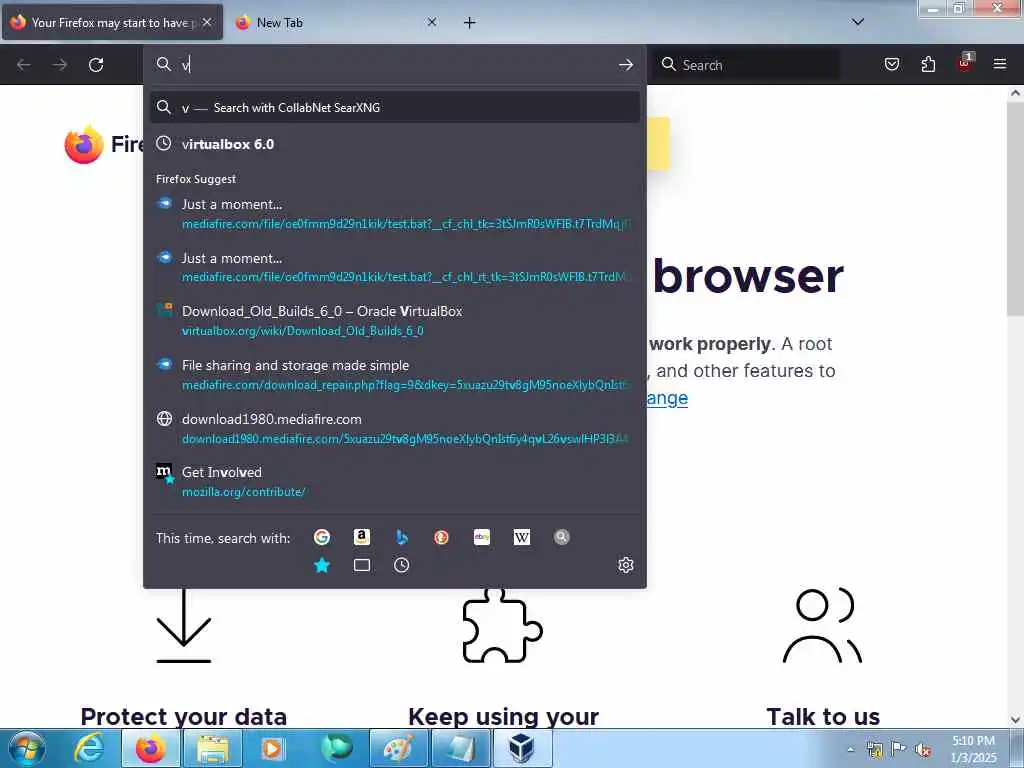Search this time with Bing
This screenshot has width=1024, height=768.
pos(402,537)
